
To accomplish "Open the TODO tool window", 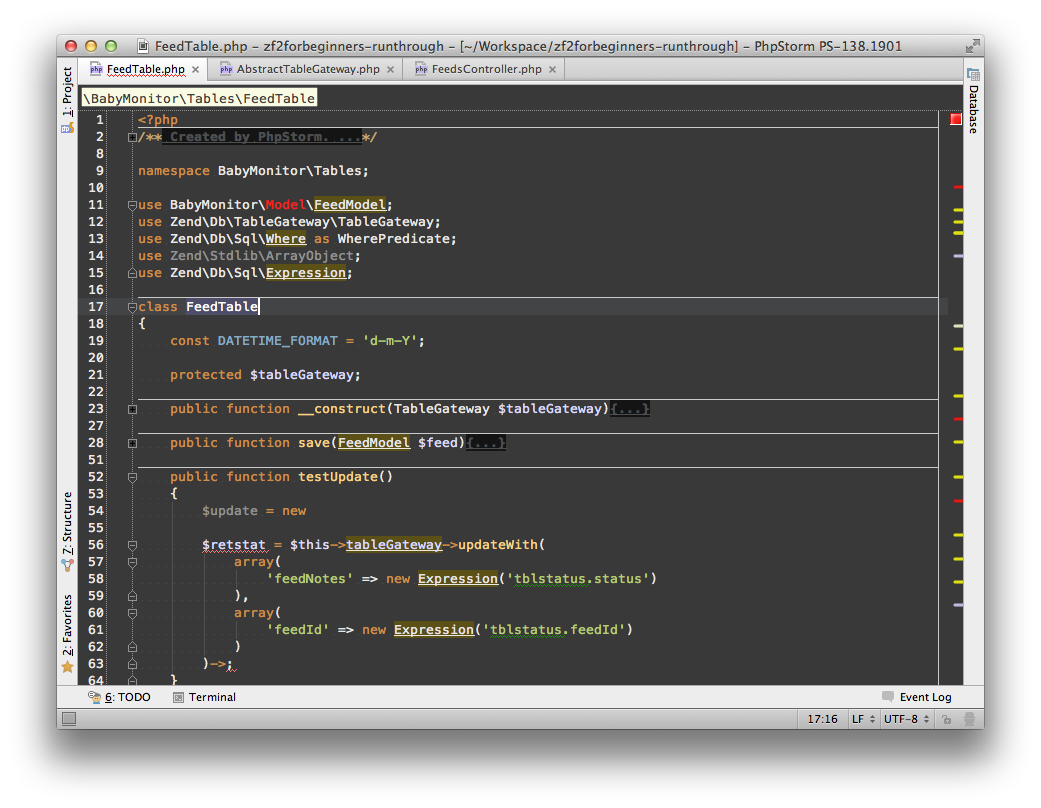I will pos(125,697).
